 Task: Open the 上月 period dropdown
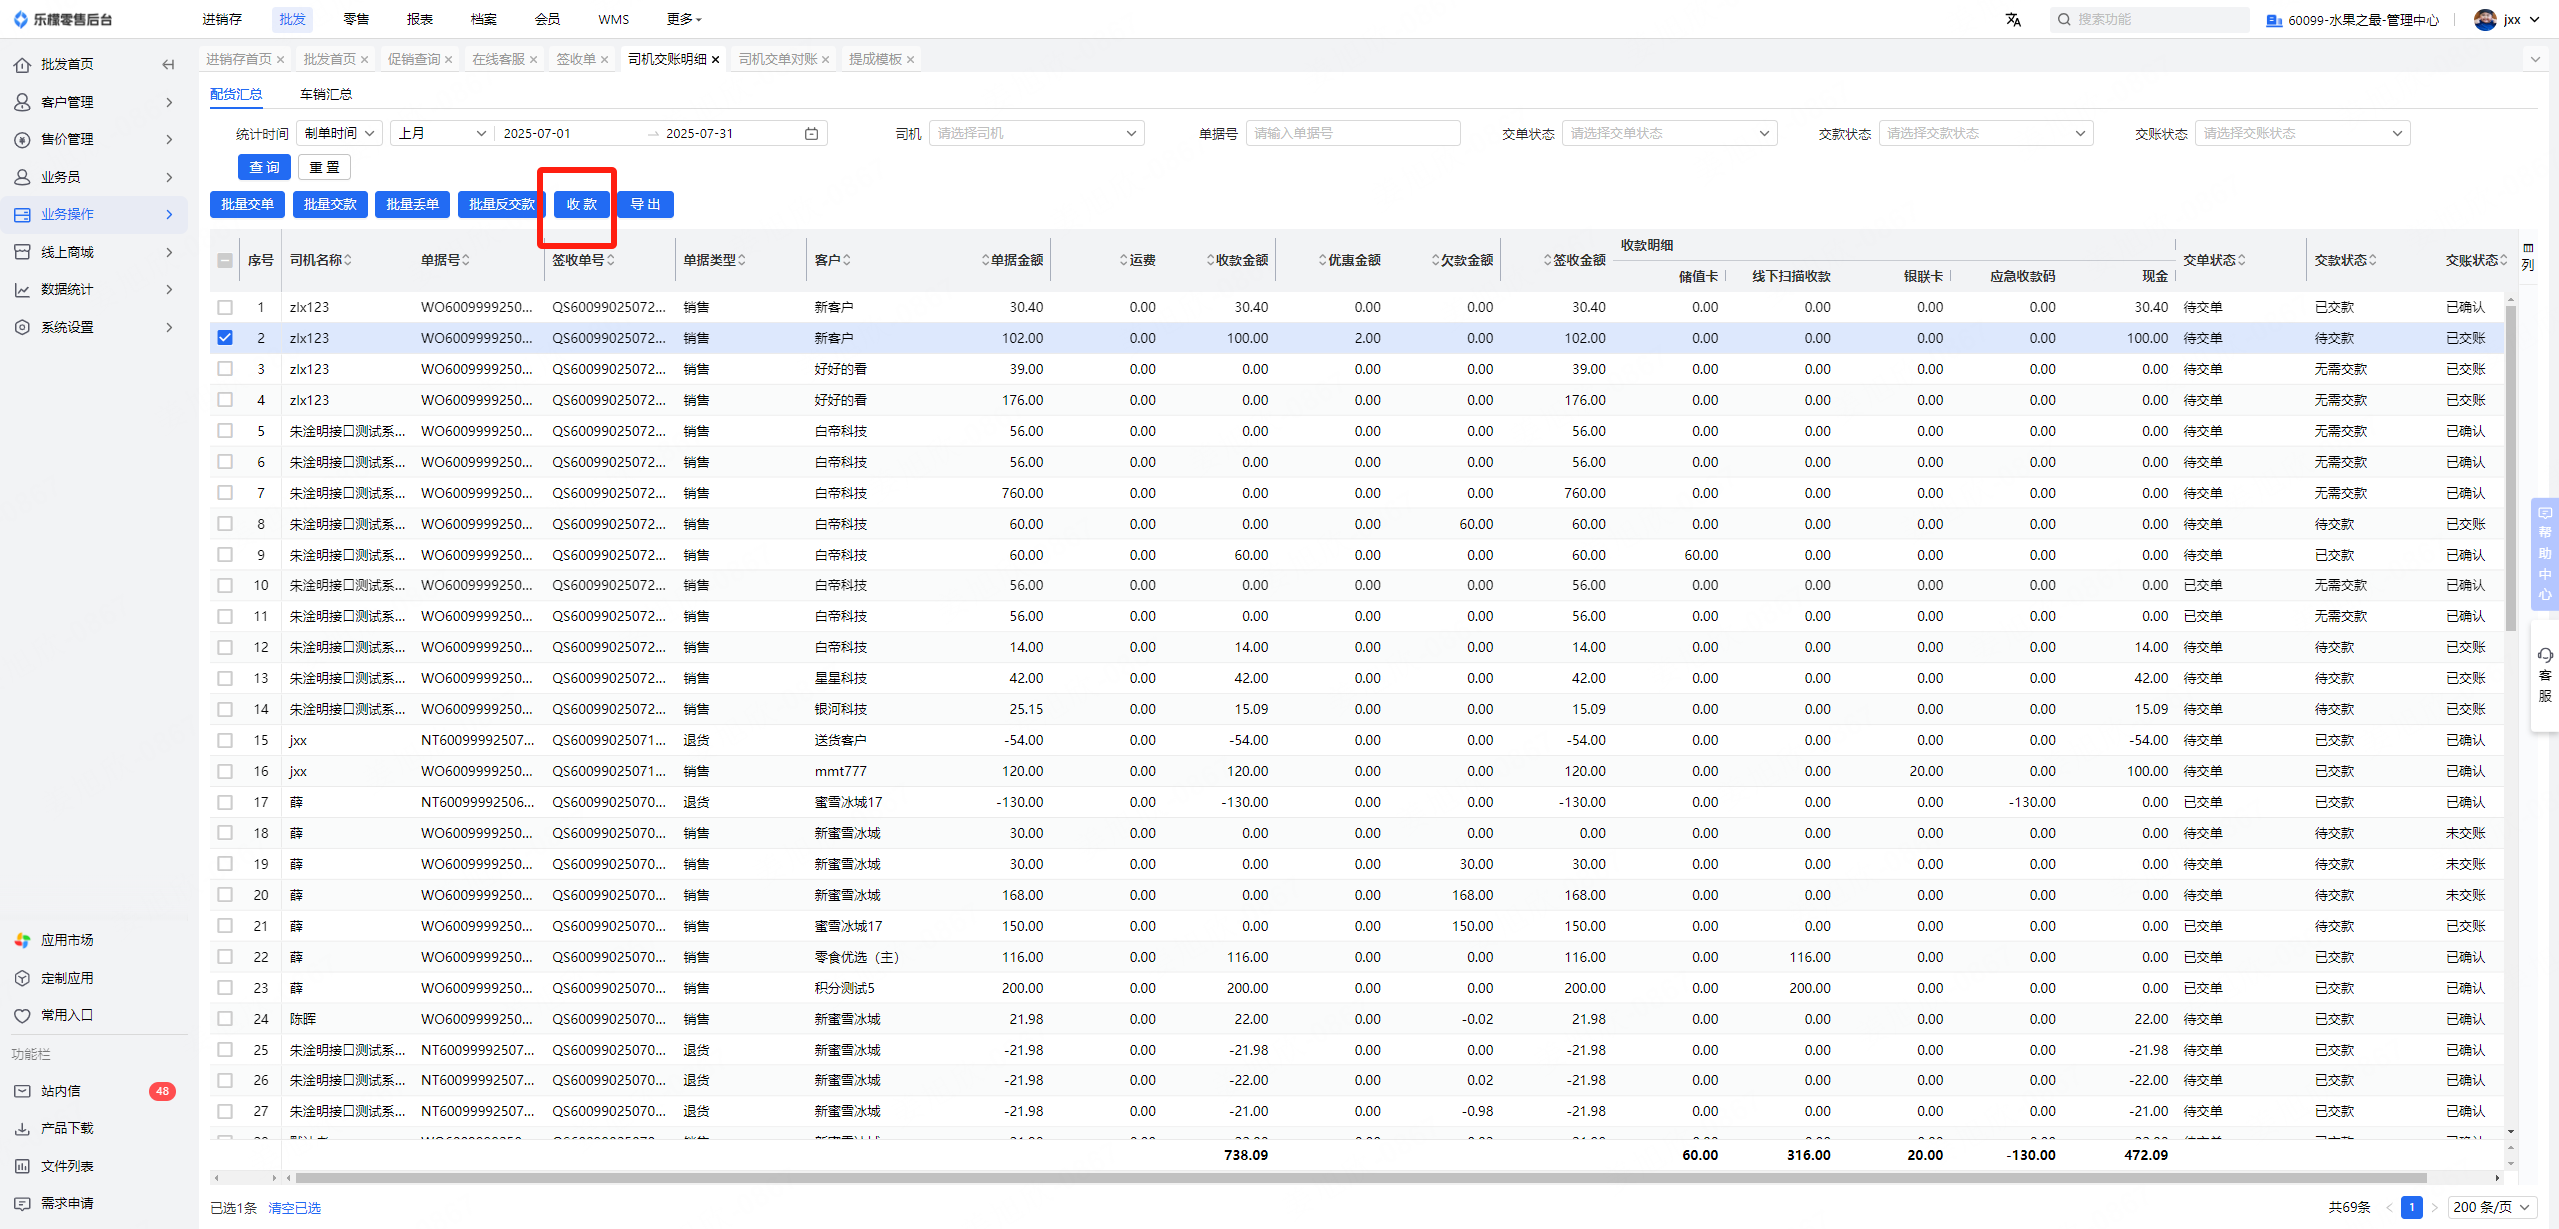[442, 134]
